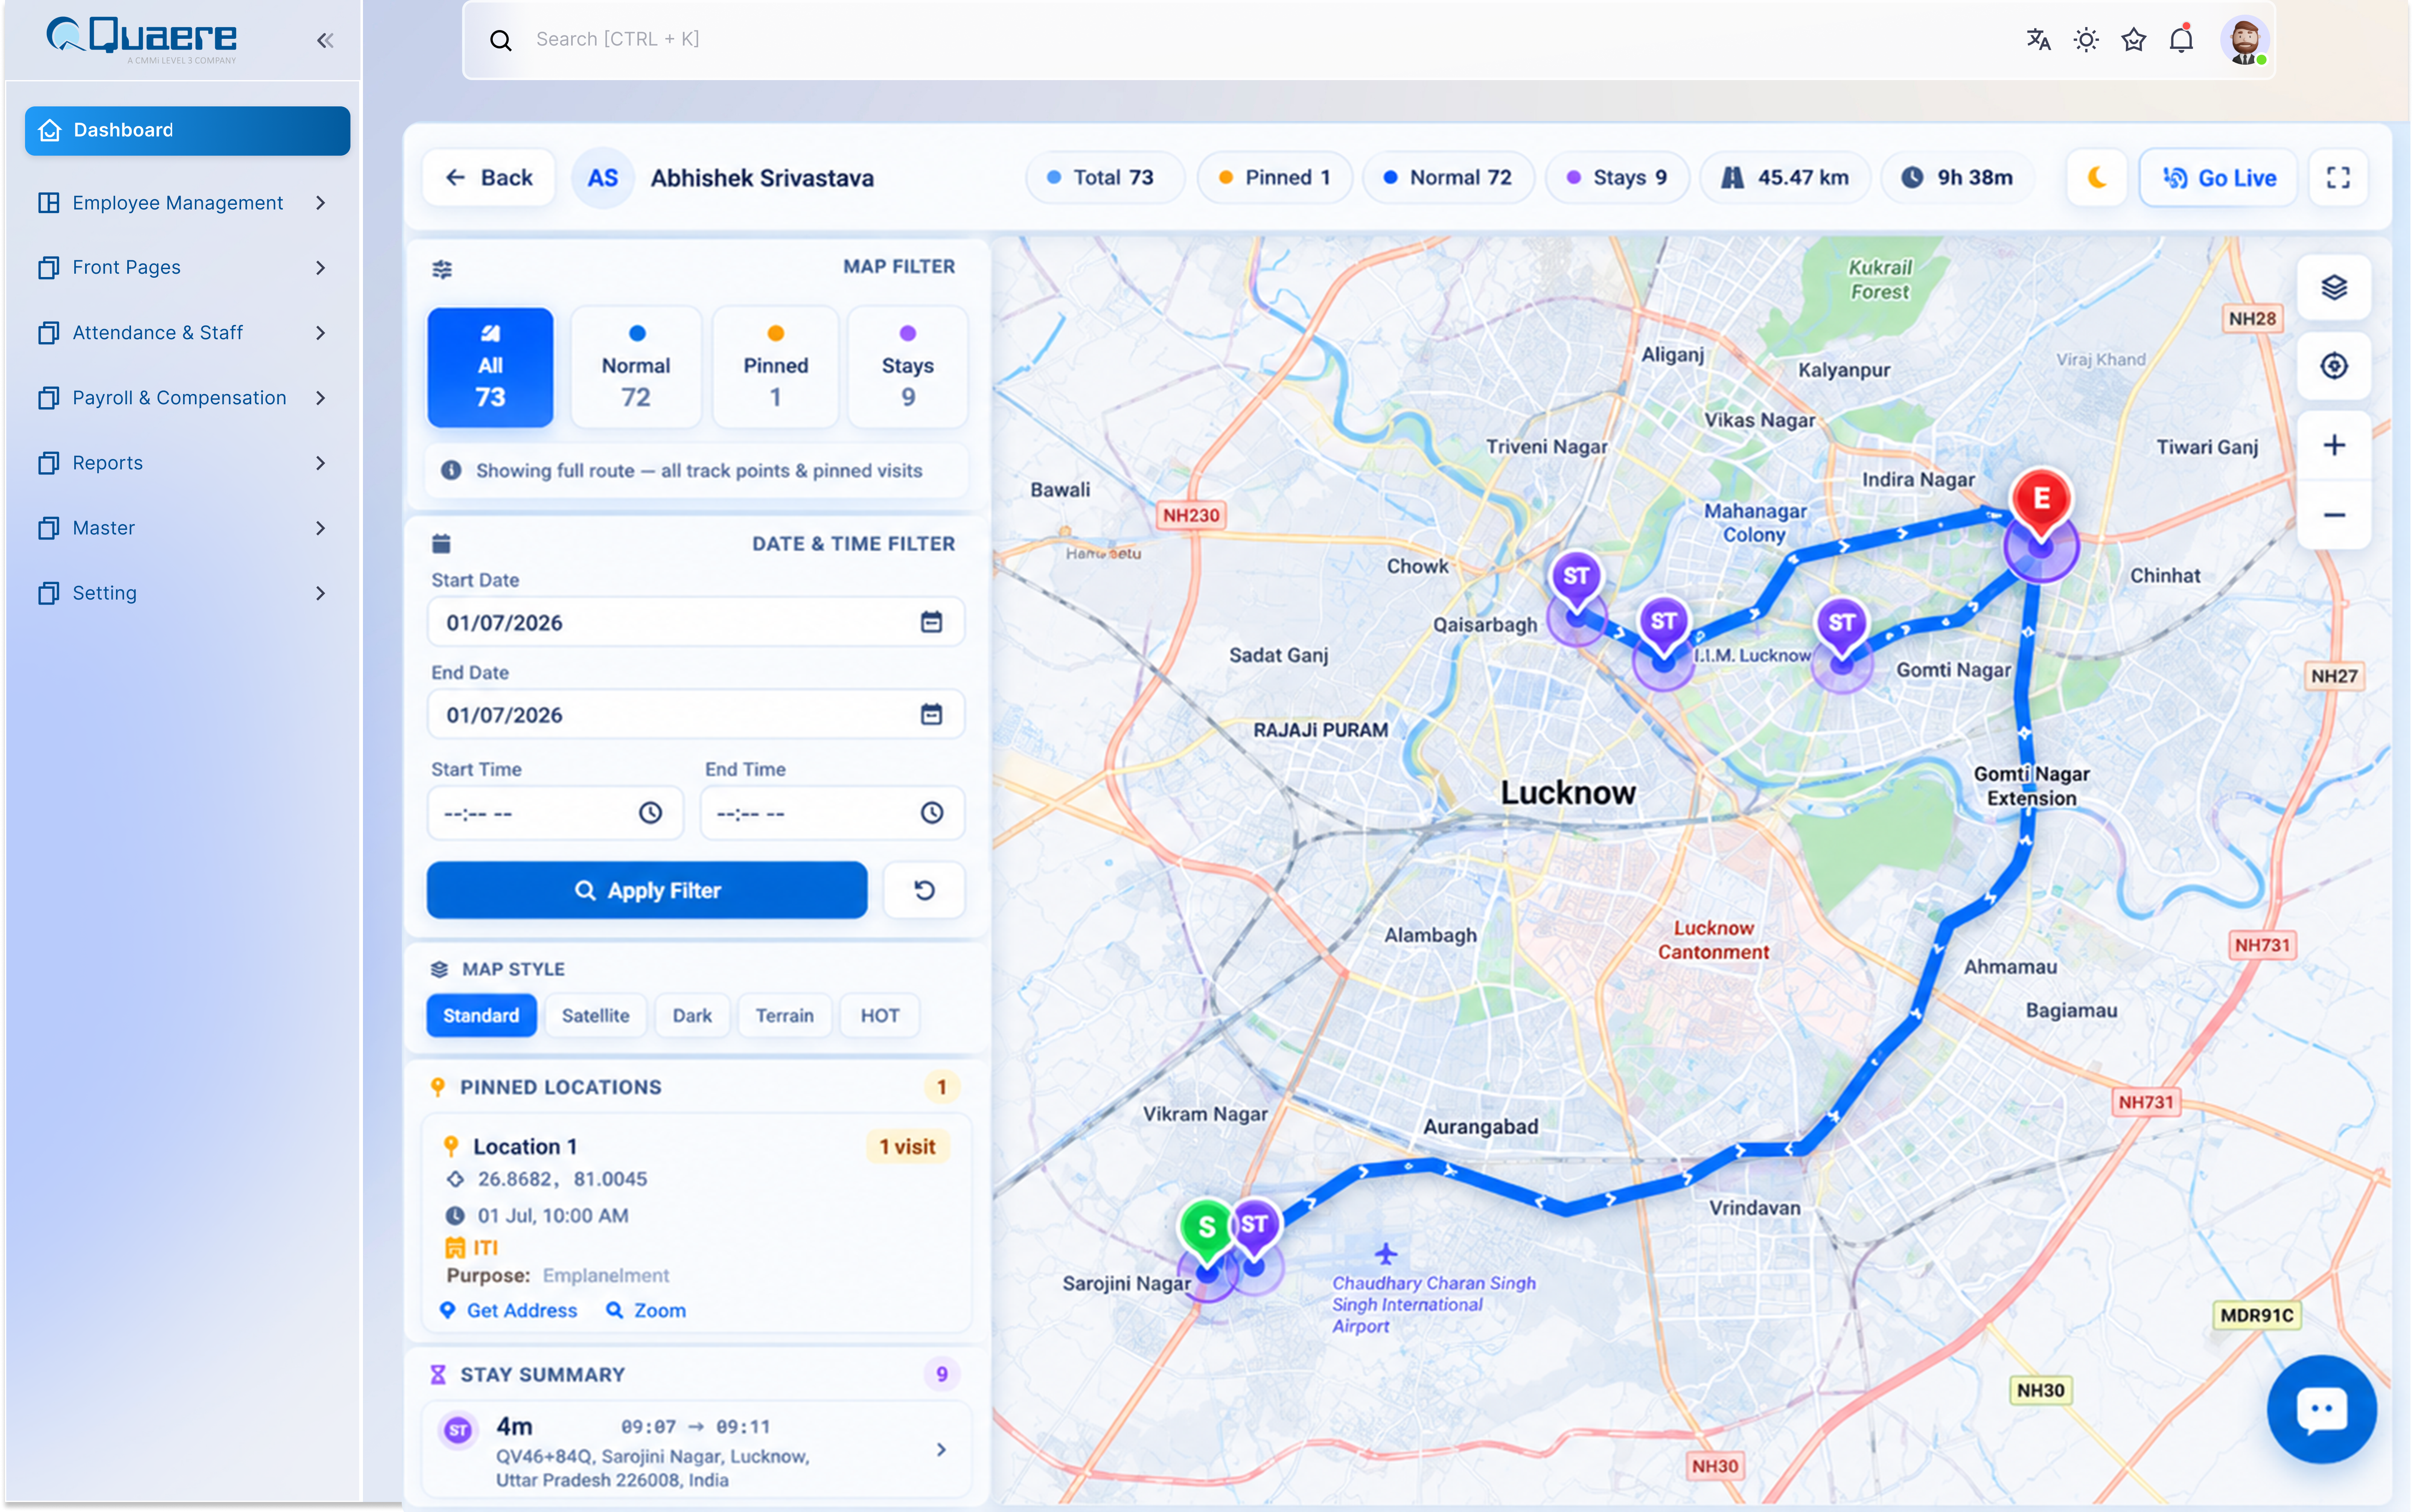The image size is (2413, 1512).
Task: Open End Time clock picker
Action: click(x=931, y=813)
